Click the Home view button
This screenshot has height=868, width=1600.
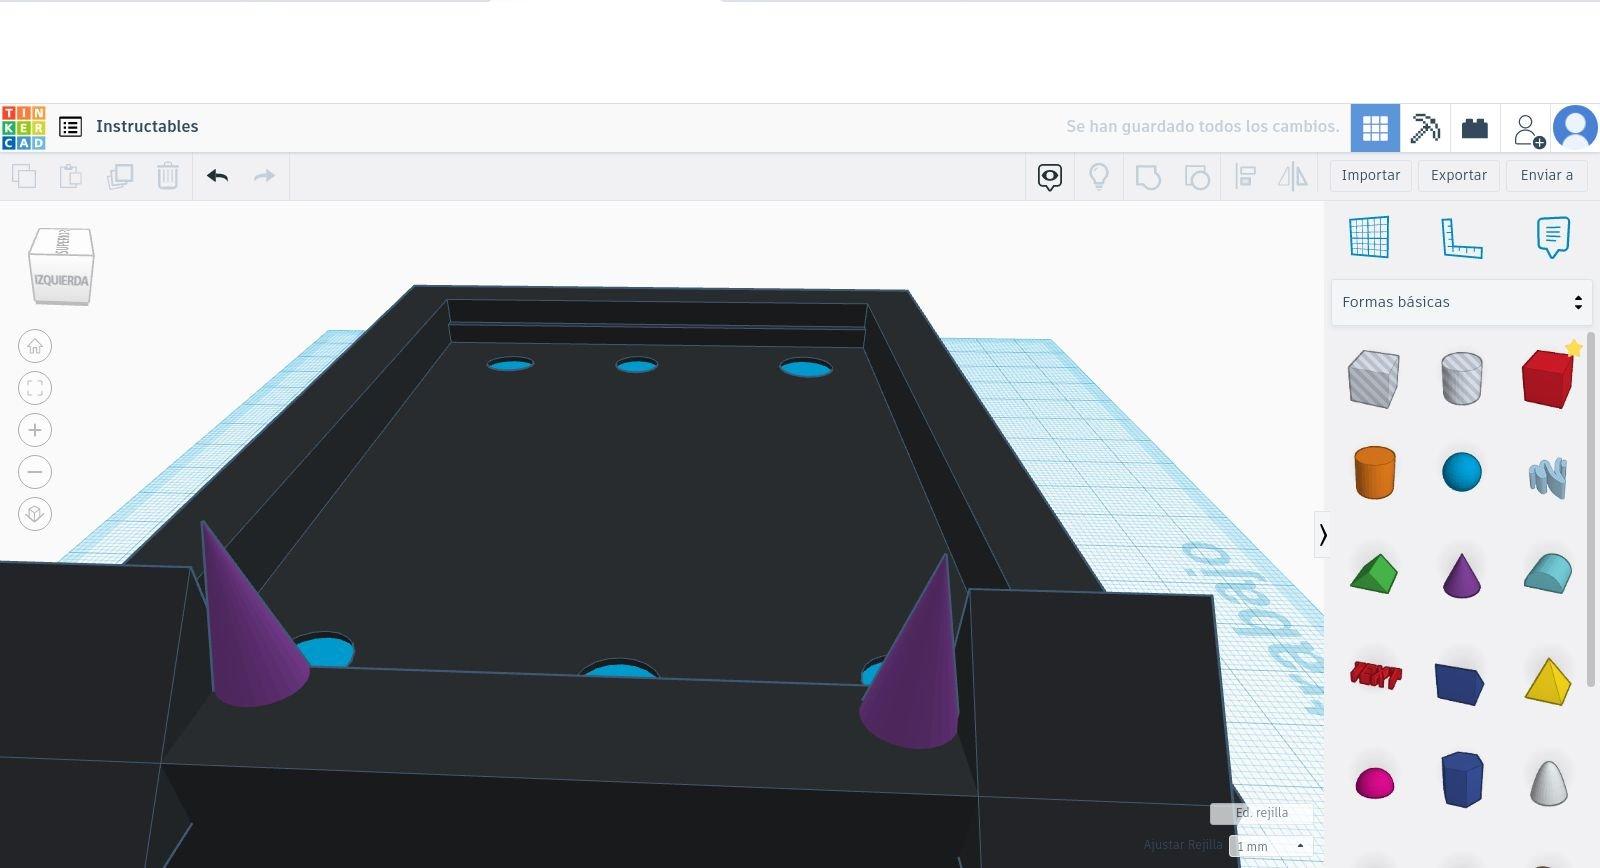pos(35,346)
